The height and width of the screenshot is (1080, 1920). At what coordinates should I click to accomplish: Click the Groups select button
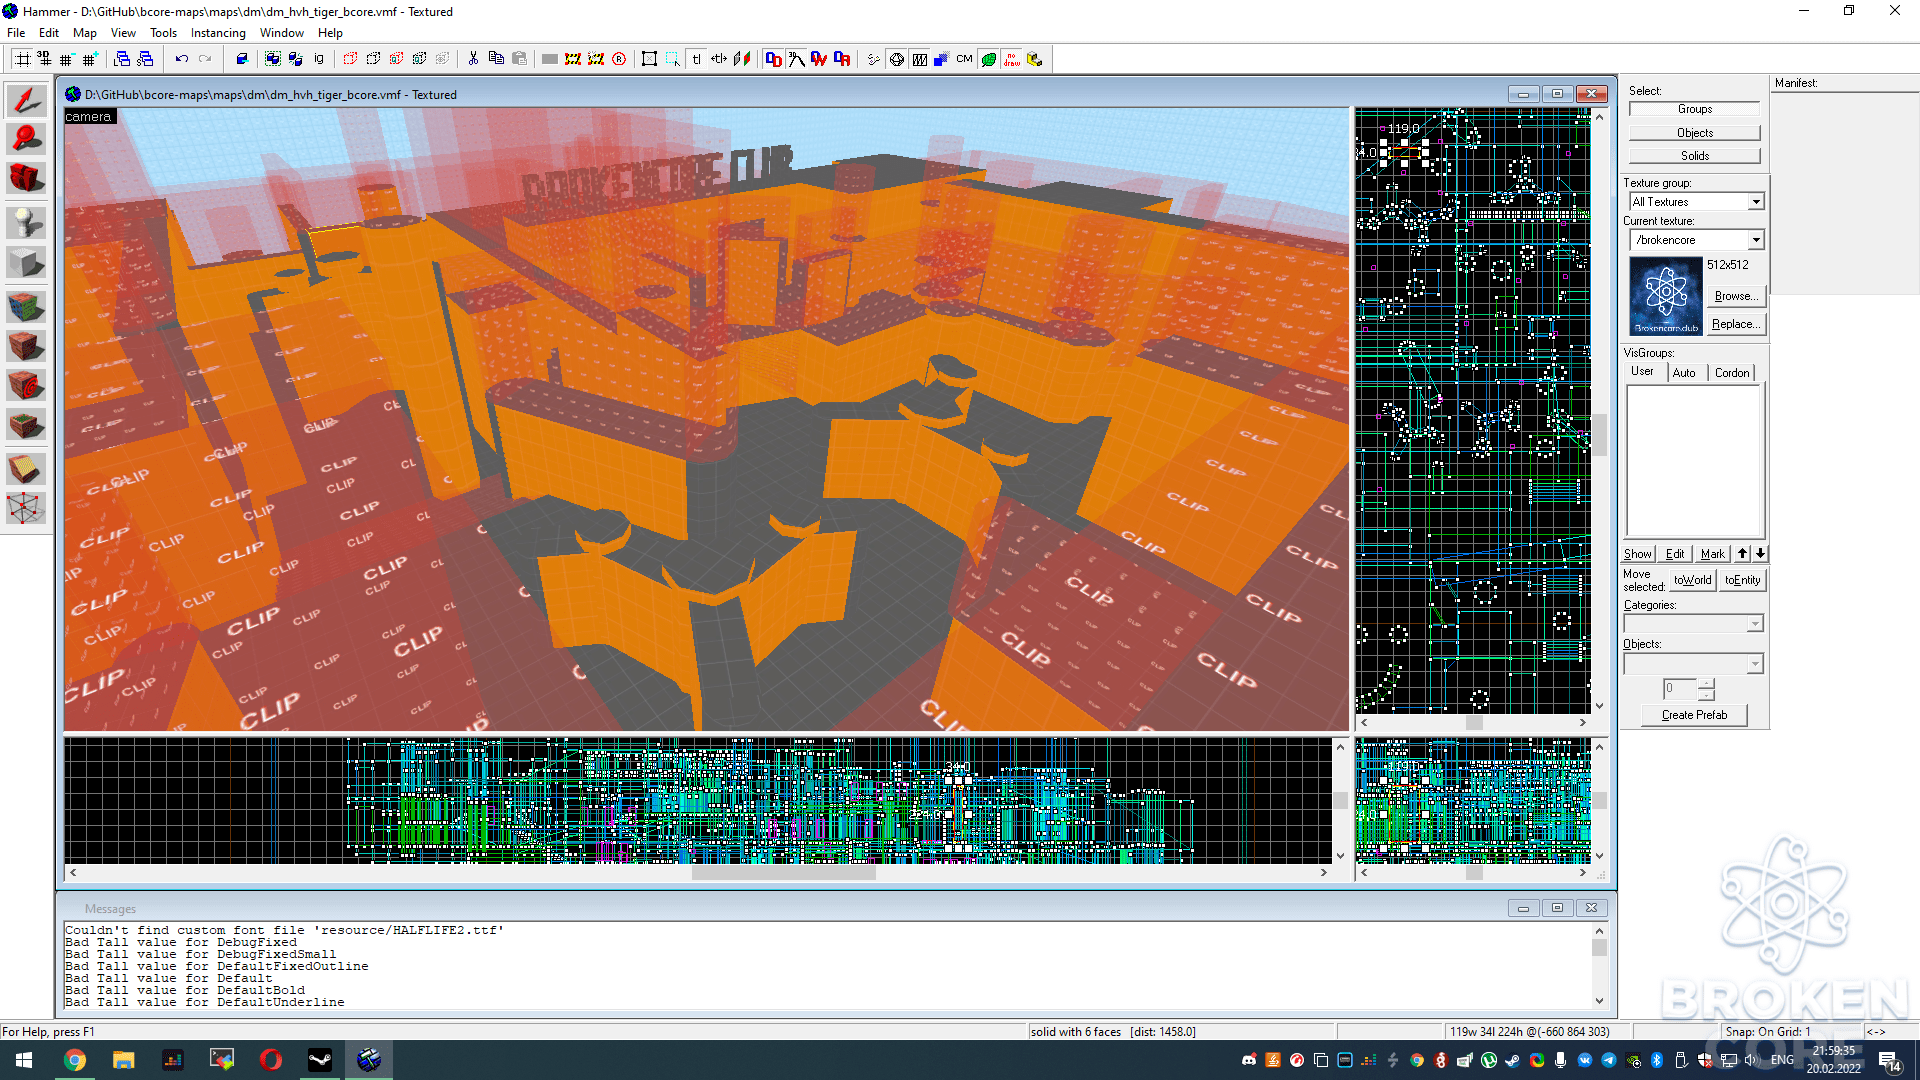click(1694, 109)
